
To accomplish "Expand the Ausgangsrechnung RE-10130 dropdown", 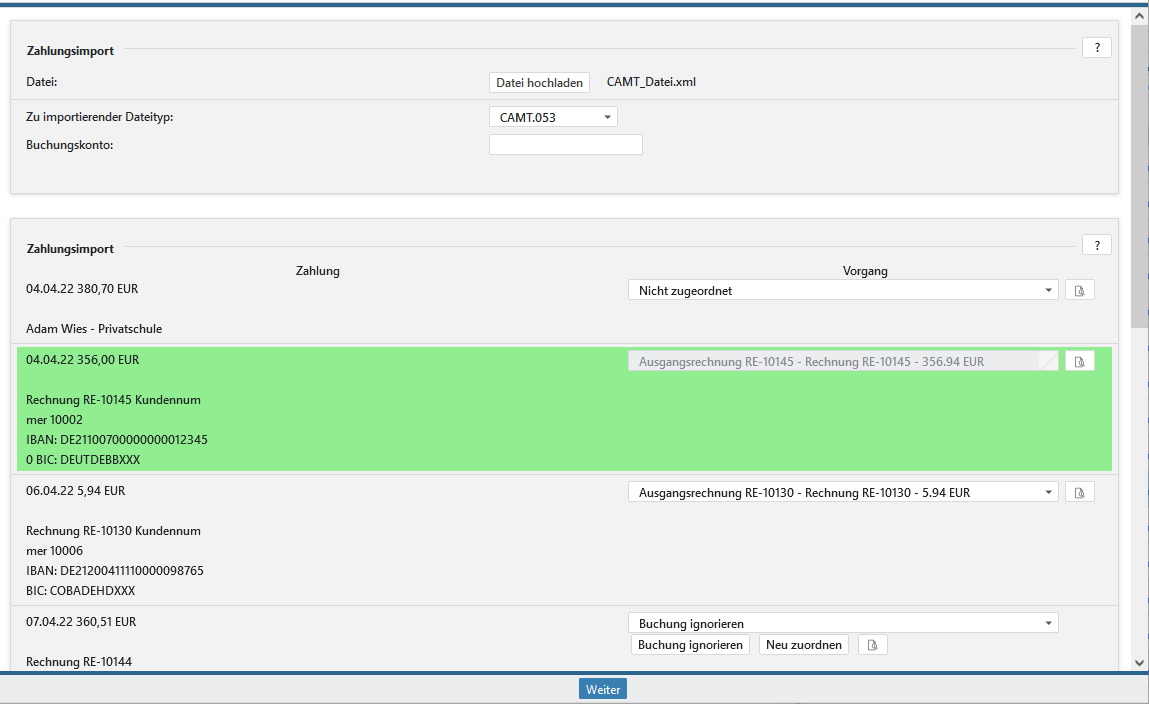I will [842, 492].
